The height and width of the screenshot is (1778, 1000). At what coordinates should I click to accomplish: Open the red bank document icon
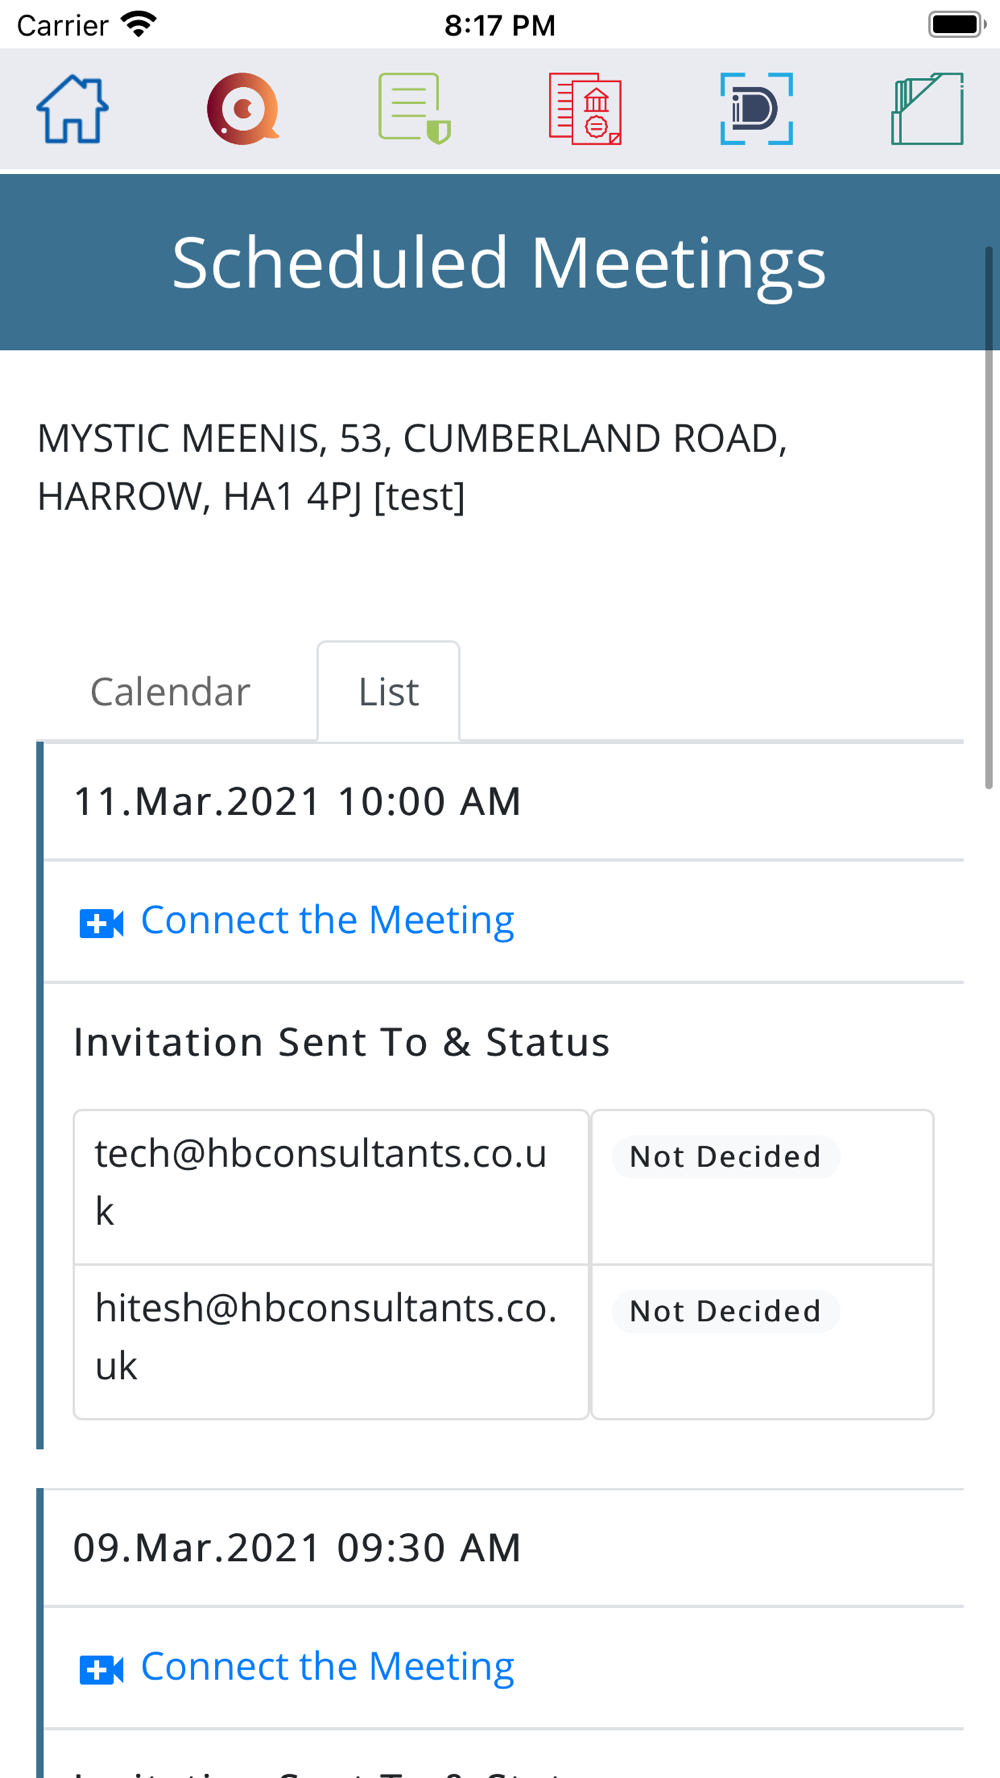[x=585, y=109]
